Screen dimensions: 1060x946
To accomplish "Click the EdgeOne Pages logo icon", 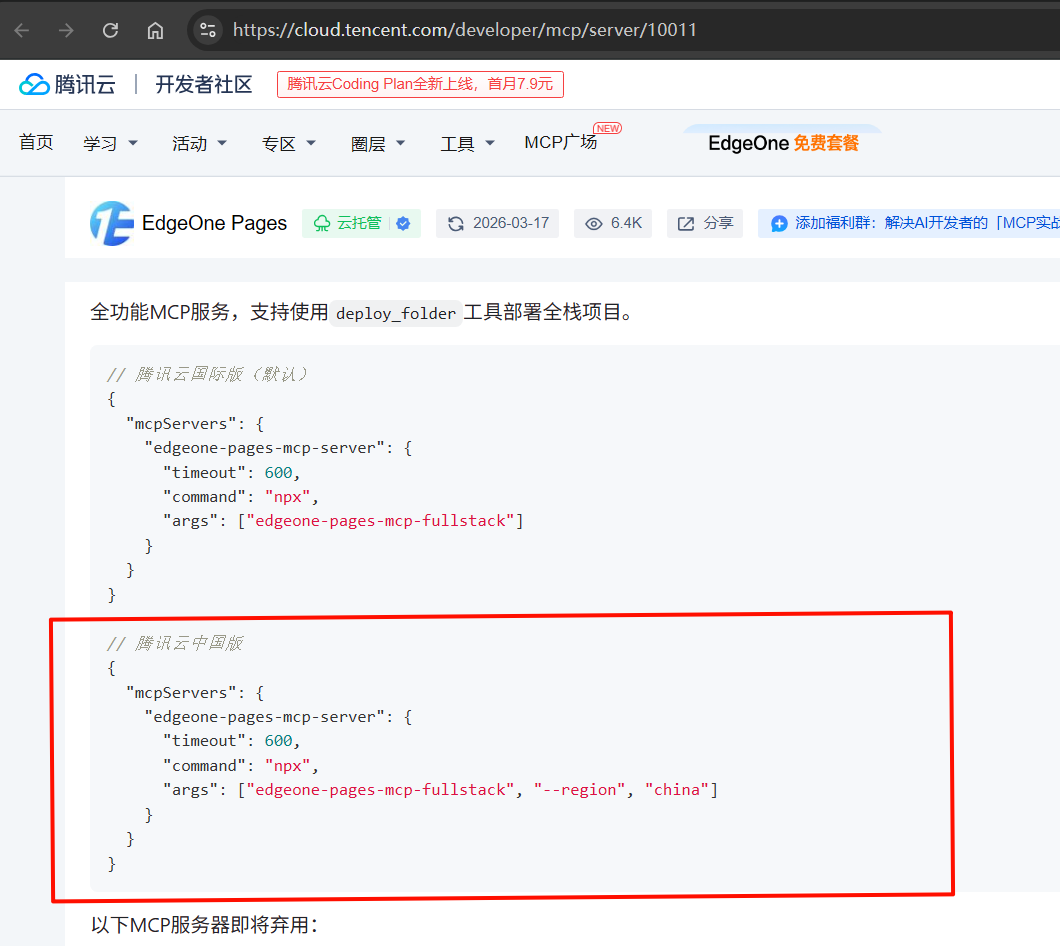I will tap(112, 223).
